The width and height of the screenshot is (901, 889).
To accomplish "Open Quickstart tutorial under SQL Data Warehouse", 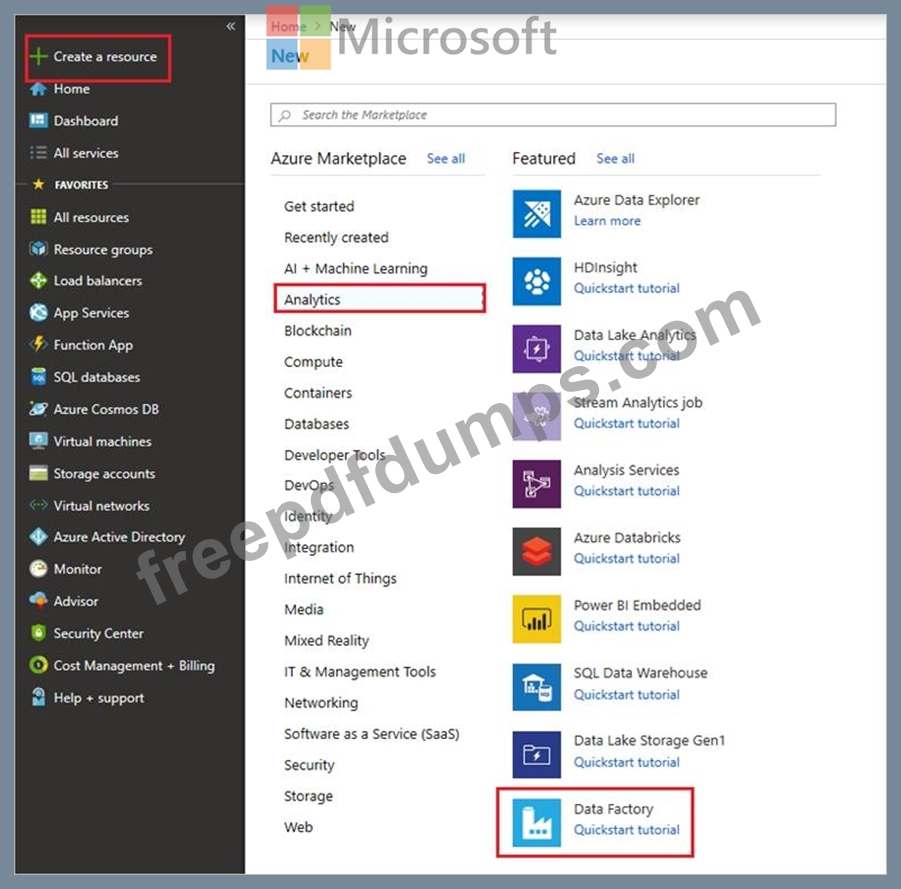I will tap(626, 695).
